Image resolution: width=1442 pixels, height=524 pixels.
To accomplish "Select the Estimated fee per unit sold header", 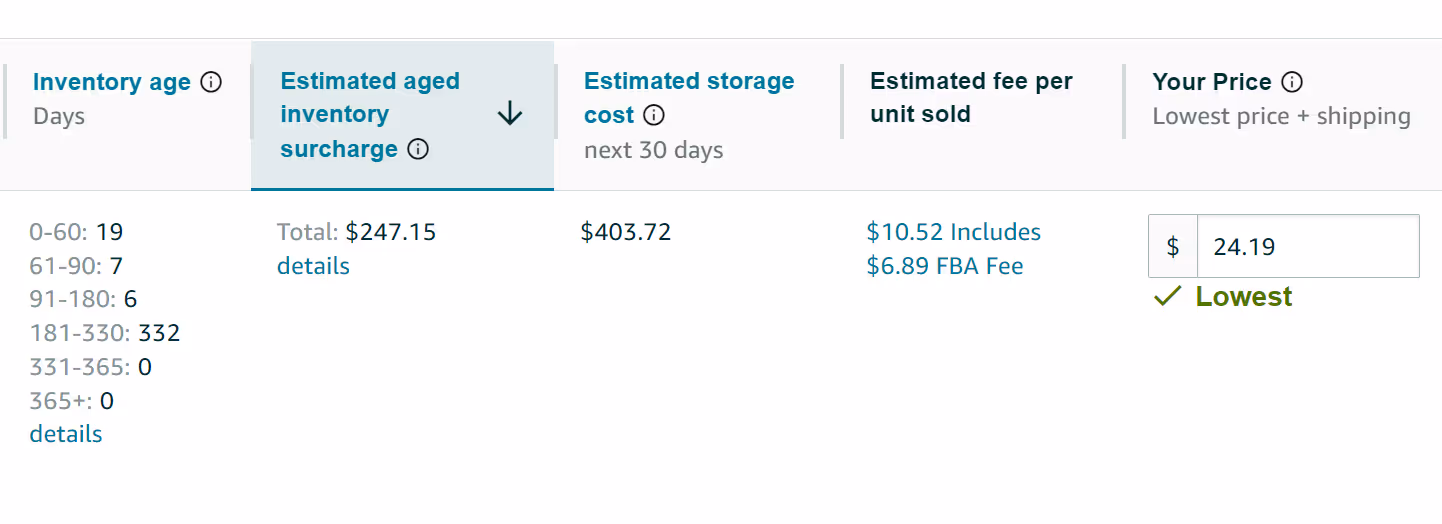I will [x=971, y=98].
